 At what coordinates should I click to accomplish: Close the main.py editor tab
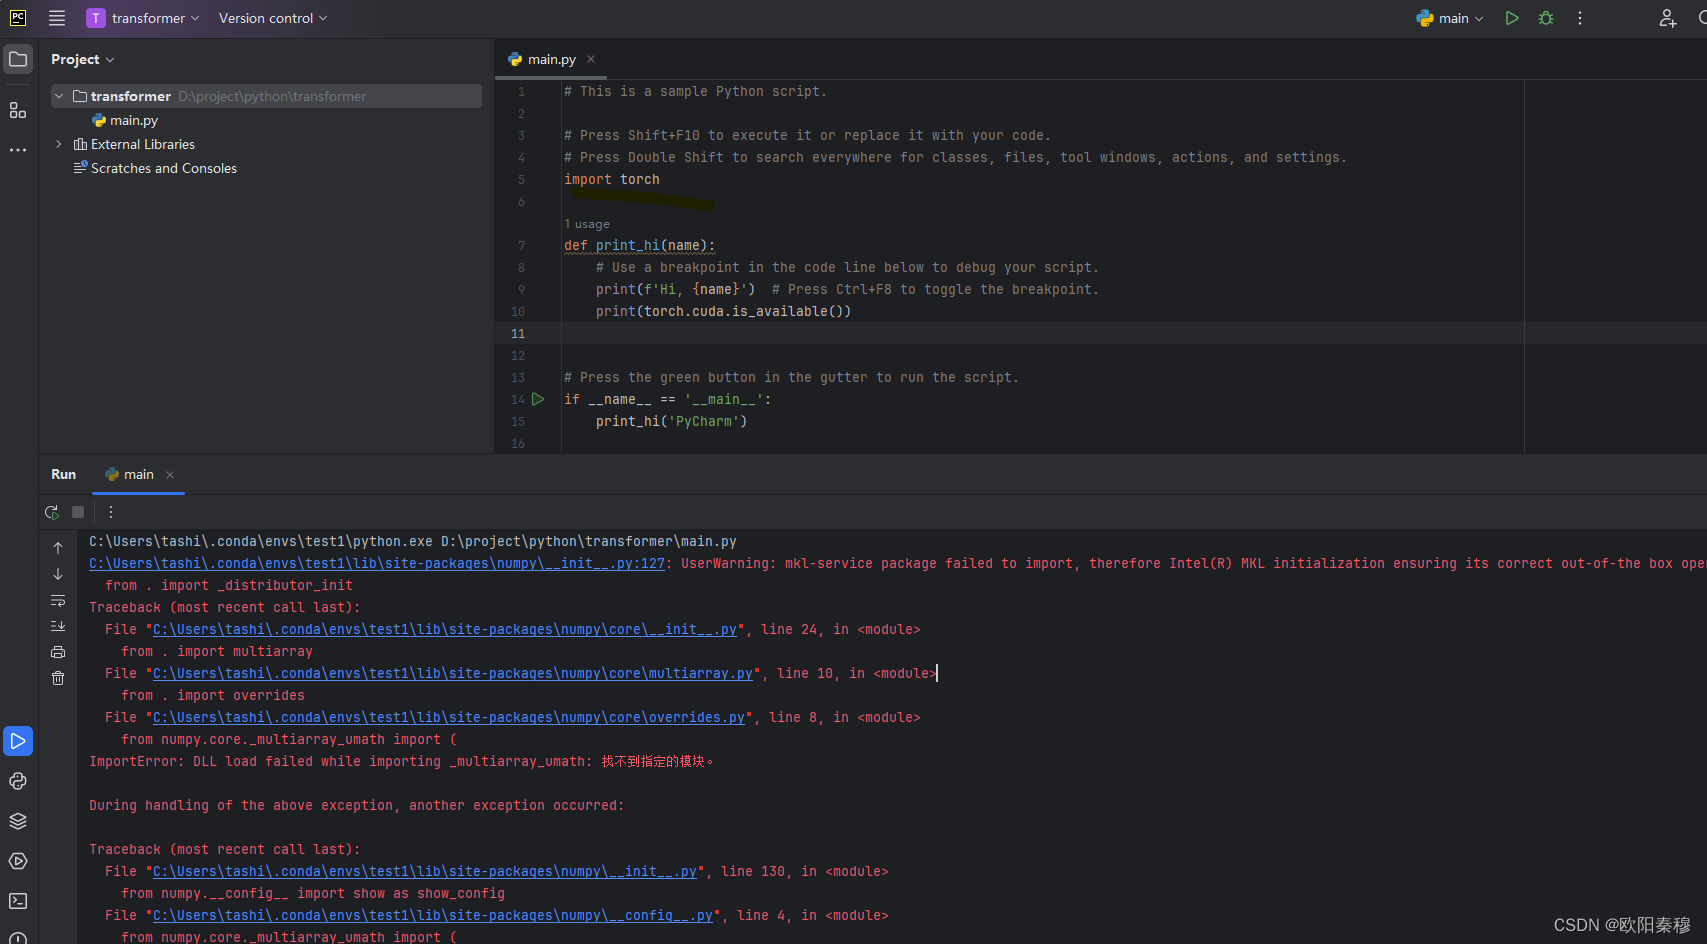tap(591, 59)
